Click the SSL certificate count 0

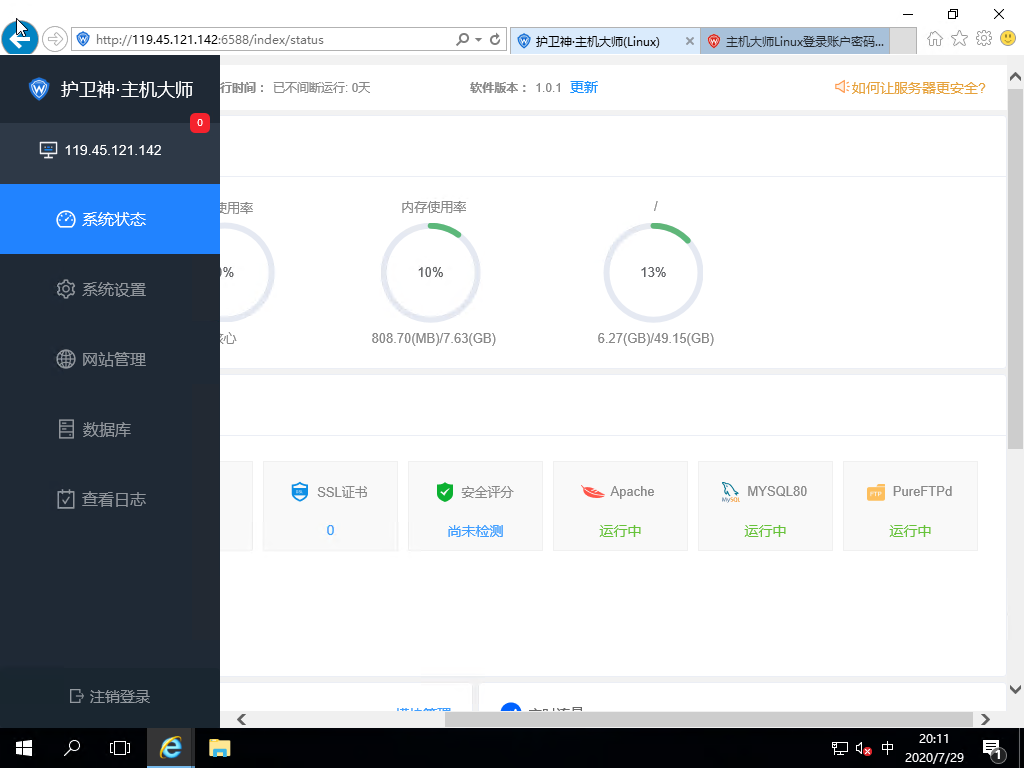[x=330, y=530]
